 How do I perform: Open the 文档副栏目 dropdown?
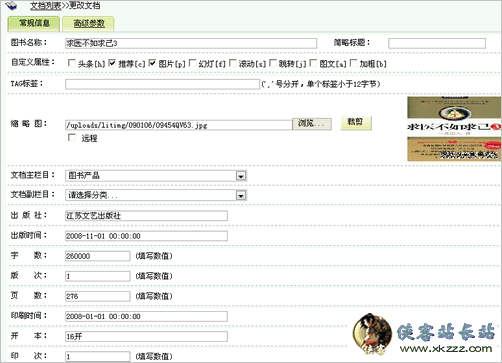click(x=156, y=195)
